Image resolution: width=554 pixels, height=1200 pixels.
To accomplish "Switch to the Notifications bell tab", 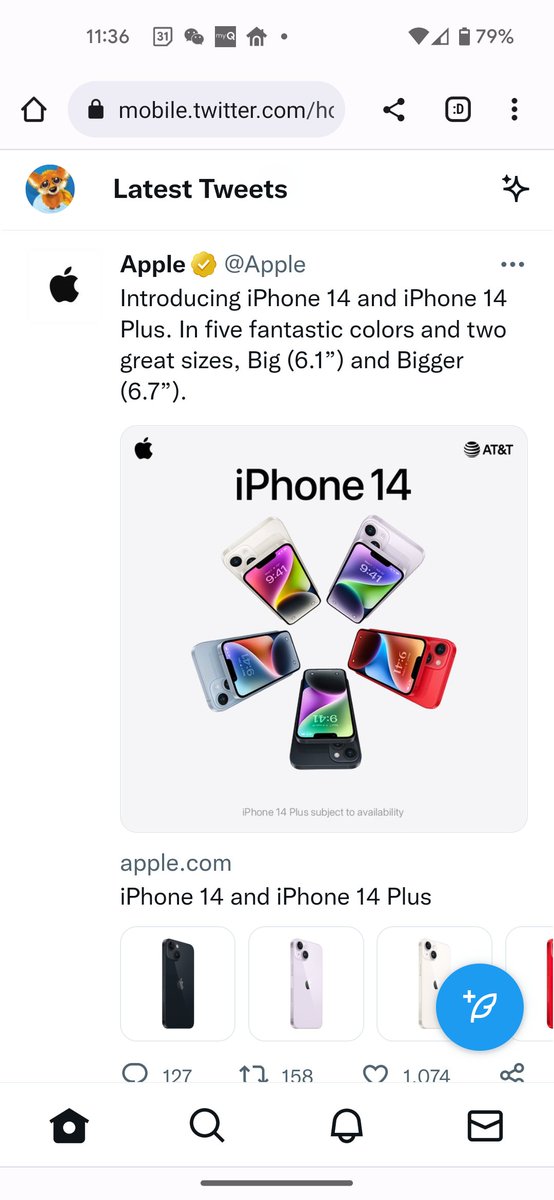I will pyautogui.click(x=346, y=1126).
